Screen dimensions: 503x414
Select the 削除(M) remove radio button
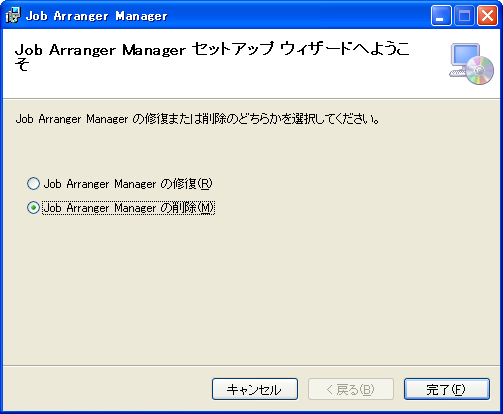click(33, 208)
